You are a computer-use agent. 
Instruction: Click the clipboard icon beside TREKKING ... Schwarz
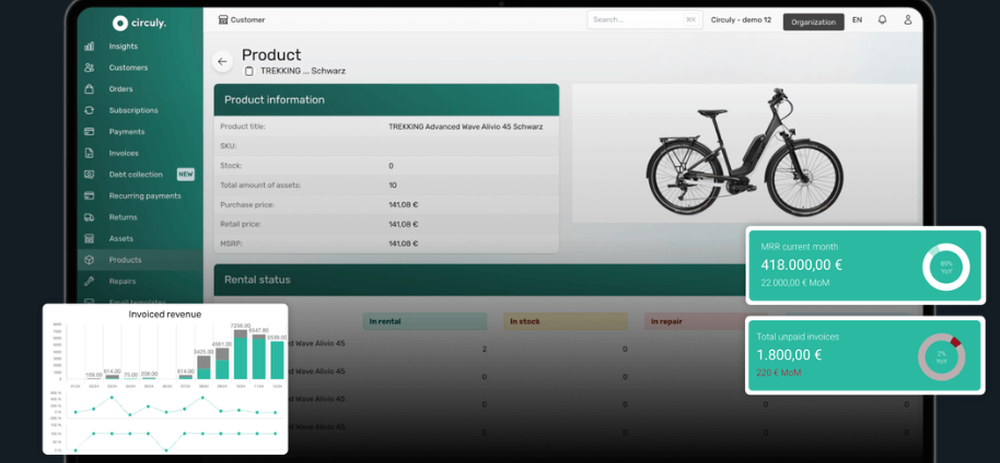click(249, 71)
